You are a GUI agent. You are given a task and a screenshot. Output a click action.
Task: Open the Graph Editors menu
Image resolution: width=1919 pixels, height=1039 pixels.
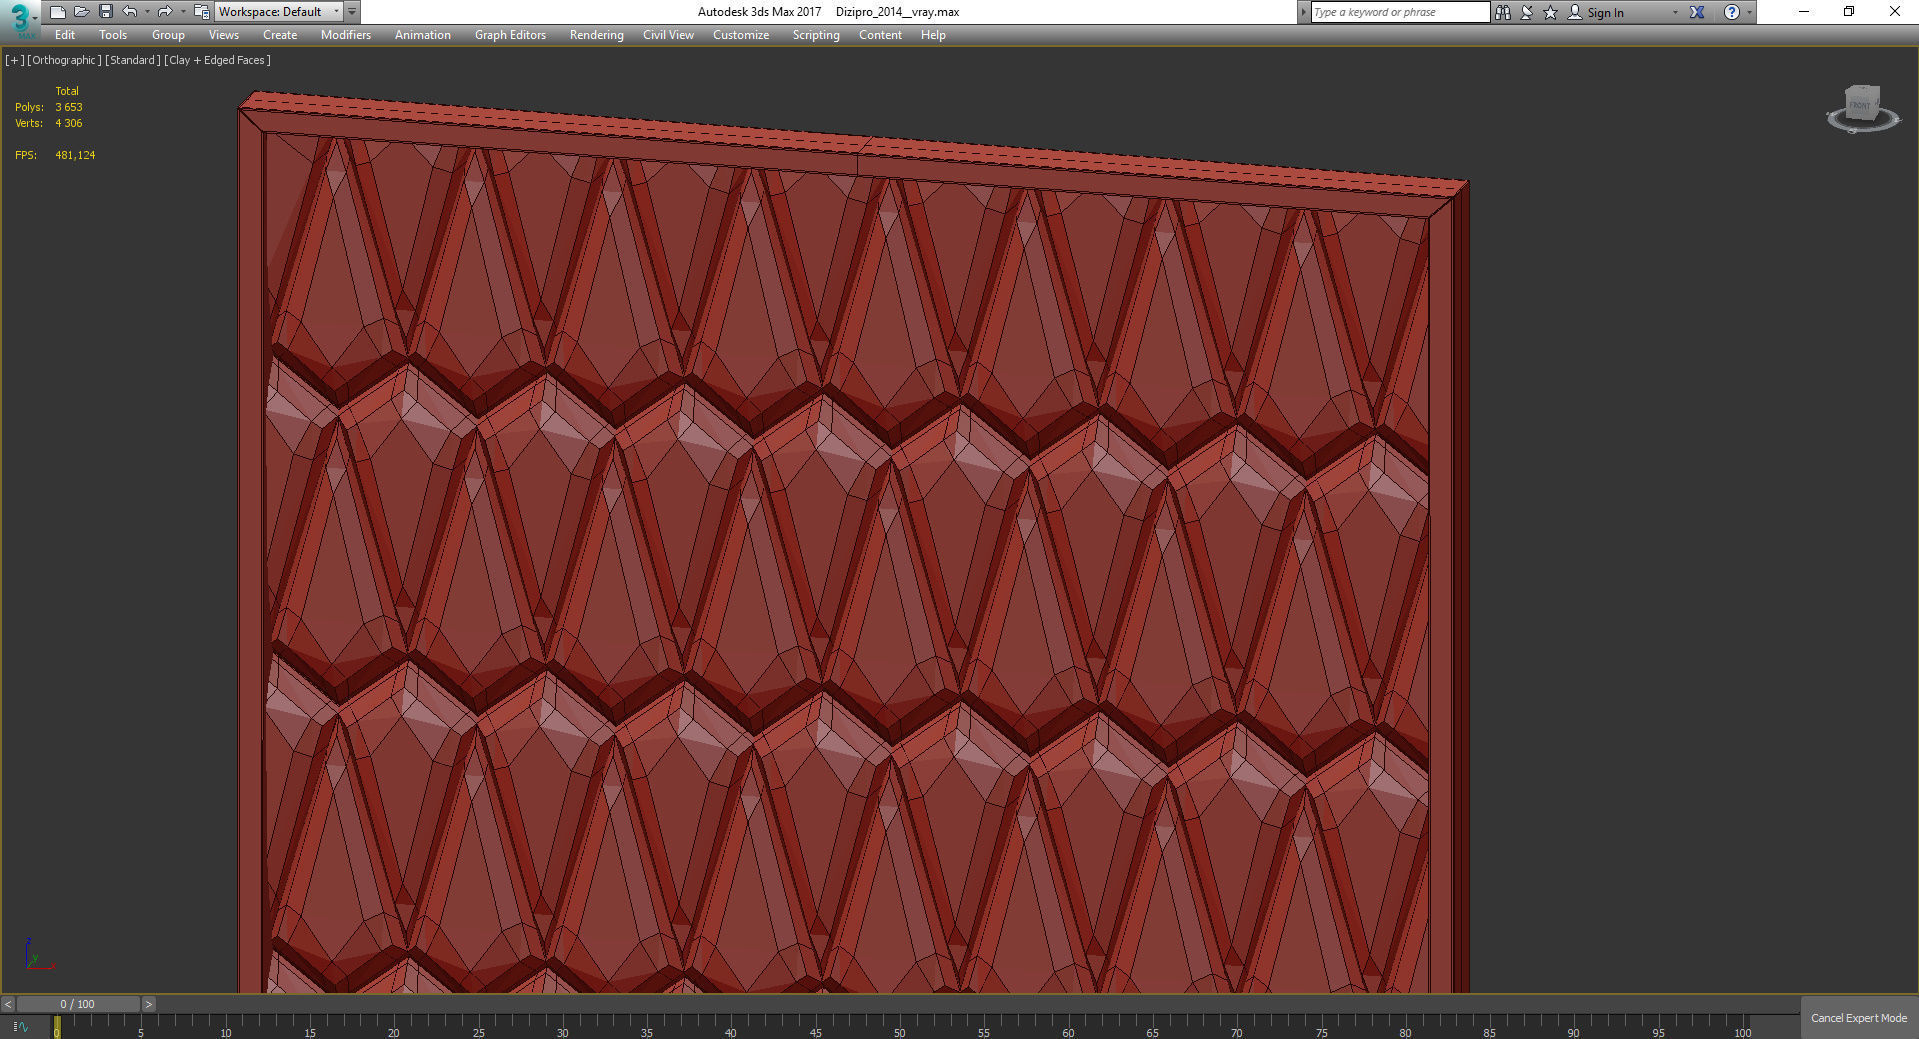[x=510, y=35]
